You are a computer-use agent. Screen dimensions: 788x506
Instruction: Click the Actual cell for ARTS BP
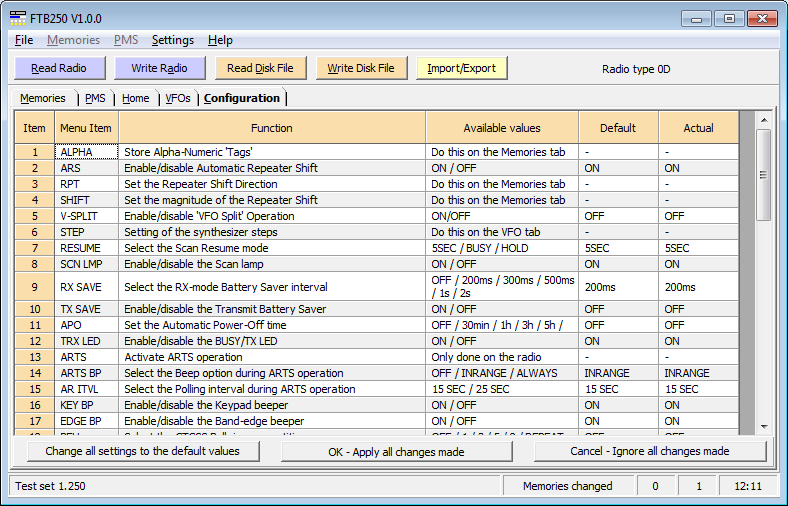[x=698, y=373]
